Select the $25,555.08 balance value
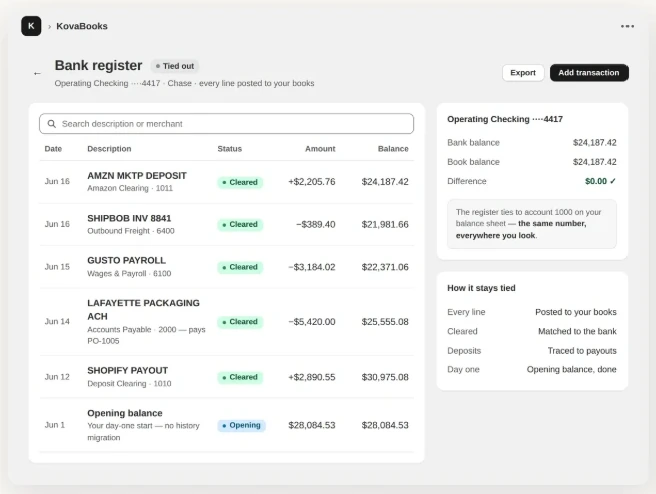Viewport: 656px width, 494px height. tap(385, 322)
